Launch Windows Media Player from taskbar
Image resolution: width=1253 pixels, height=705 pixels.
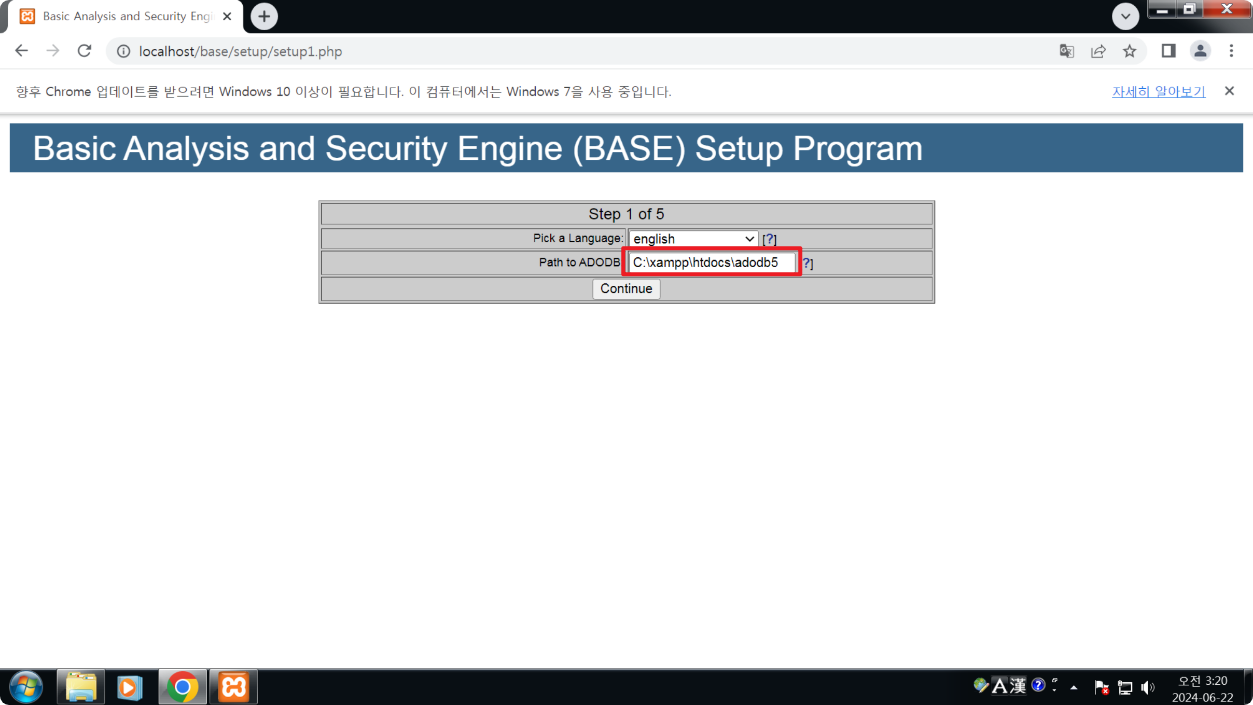130,687
